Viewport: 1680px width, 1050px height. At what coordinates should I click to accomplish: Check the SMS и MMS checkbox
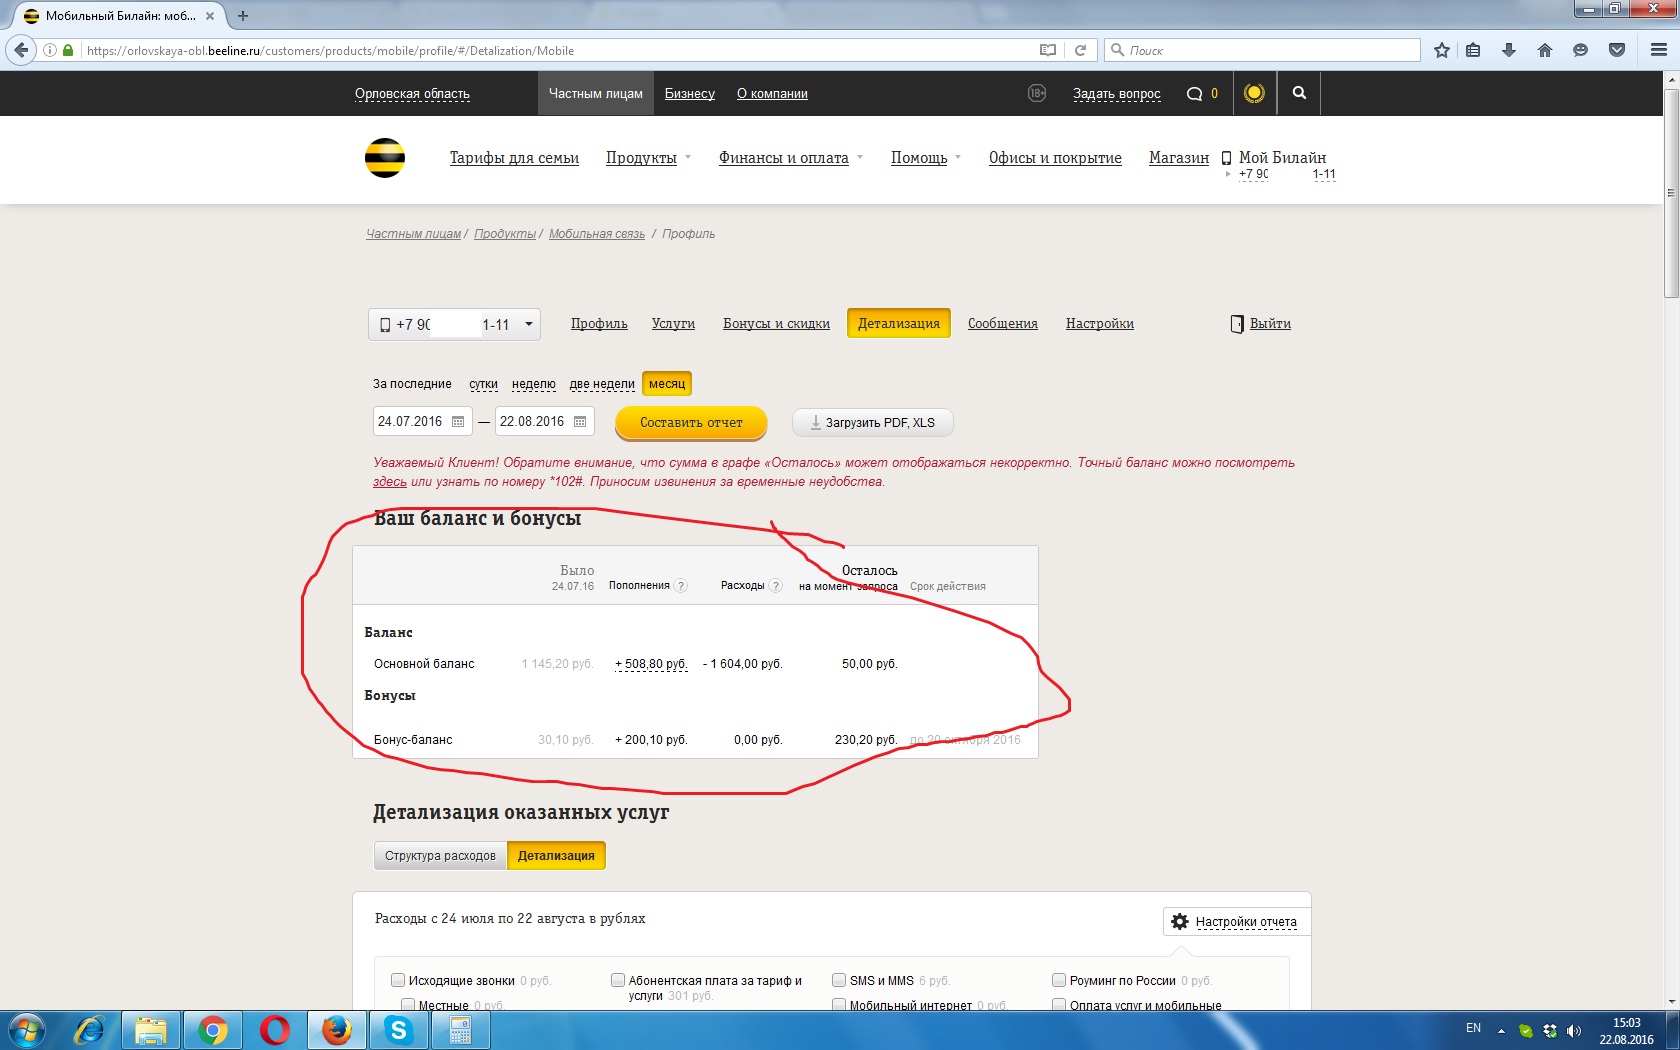(x=839, y=980)
